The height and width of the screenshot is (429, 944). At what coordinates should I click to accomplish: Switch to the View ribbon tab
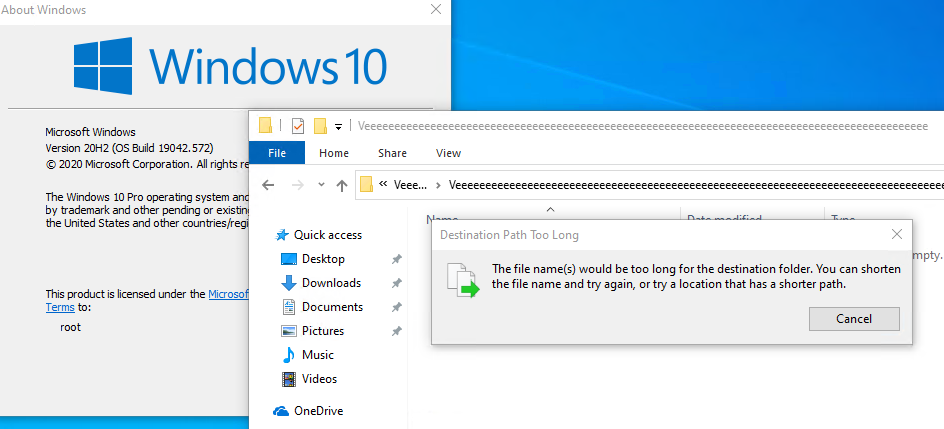449,153
